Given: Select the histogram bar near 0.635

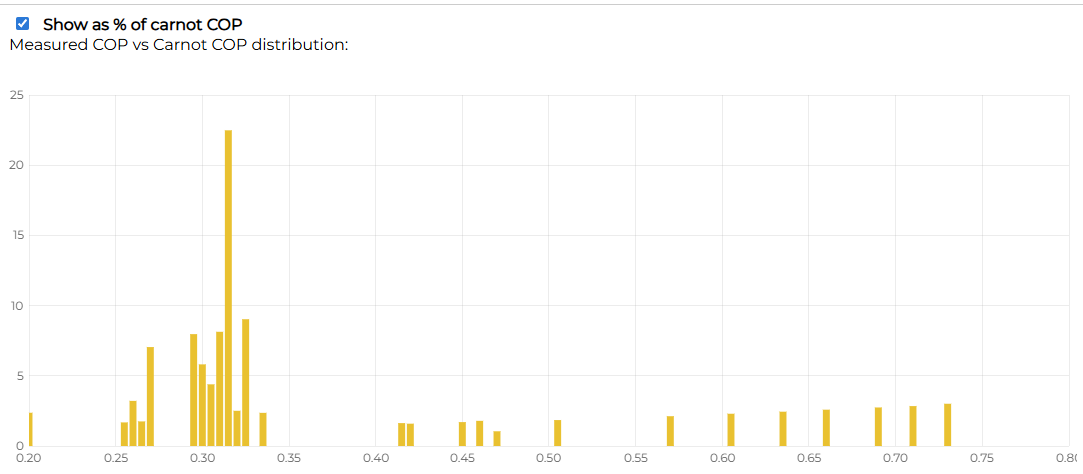Looking at the screenshot, I should pyautogui.click(x=783, y=429).
